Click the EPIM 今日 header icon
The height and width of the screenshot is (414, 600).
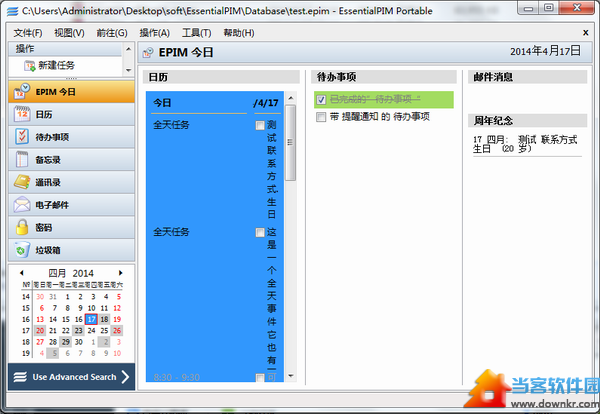(148, 52)
